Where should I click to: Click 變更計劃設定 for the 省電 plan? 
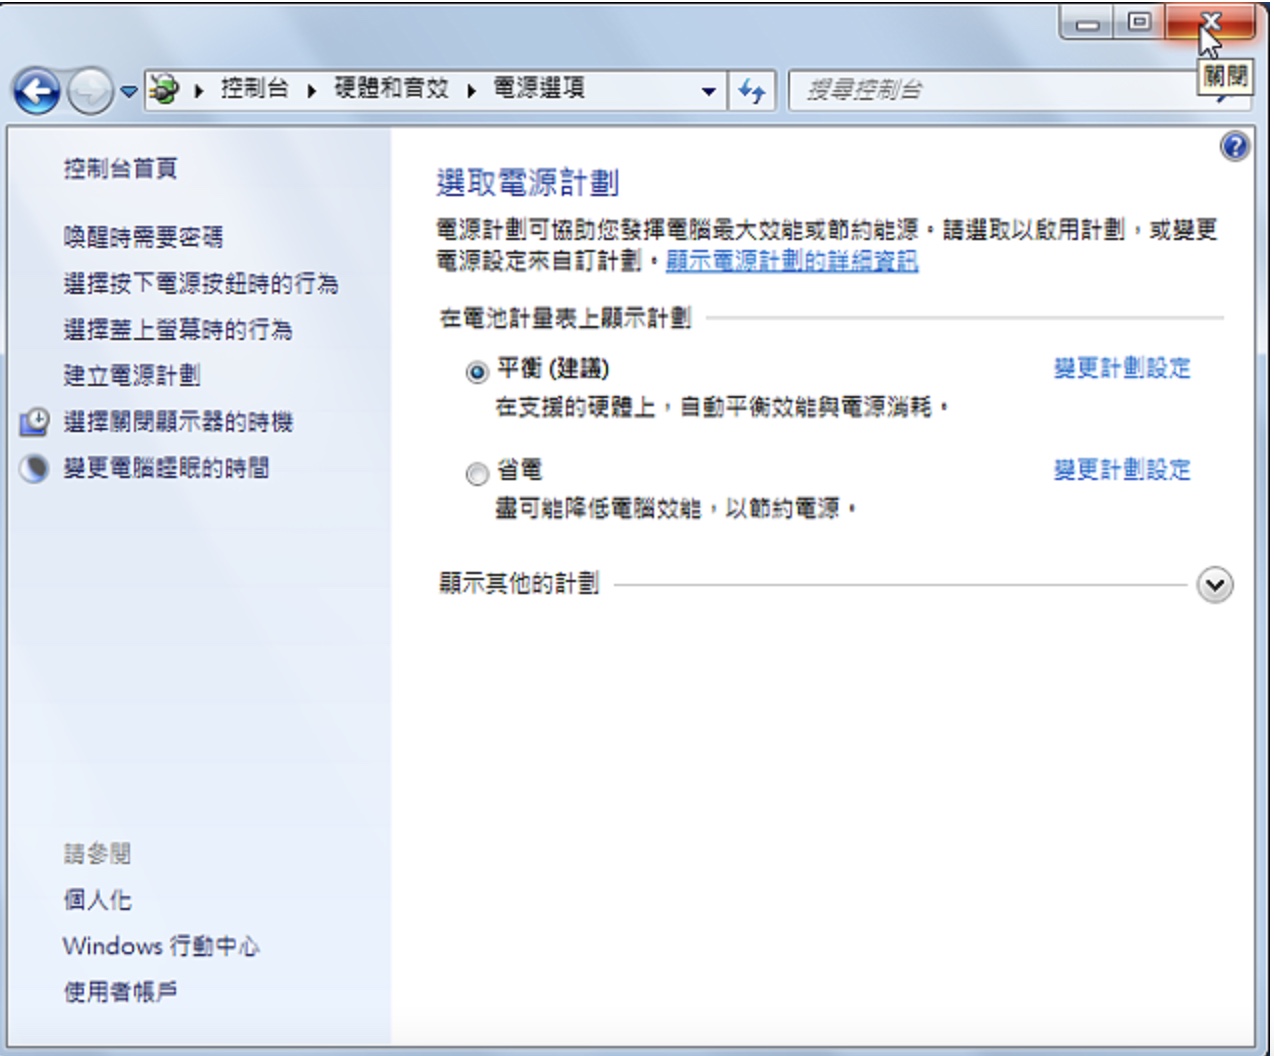(1122, 469)
